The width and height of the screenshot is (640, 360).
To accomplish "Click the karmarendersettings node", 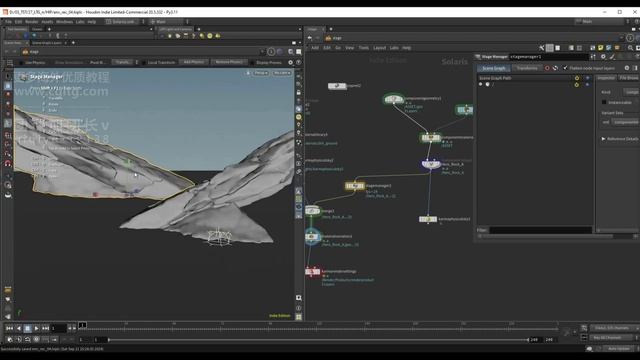I will 313,271.
